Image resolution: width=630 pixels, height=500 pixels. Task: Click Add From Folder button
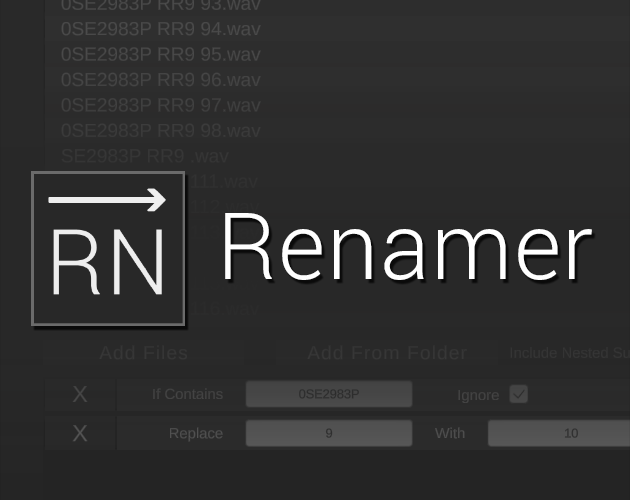click(x=387, y=353)
